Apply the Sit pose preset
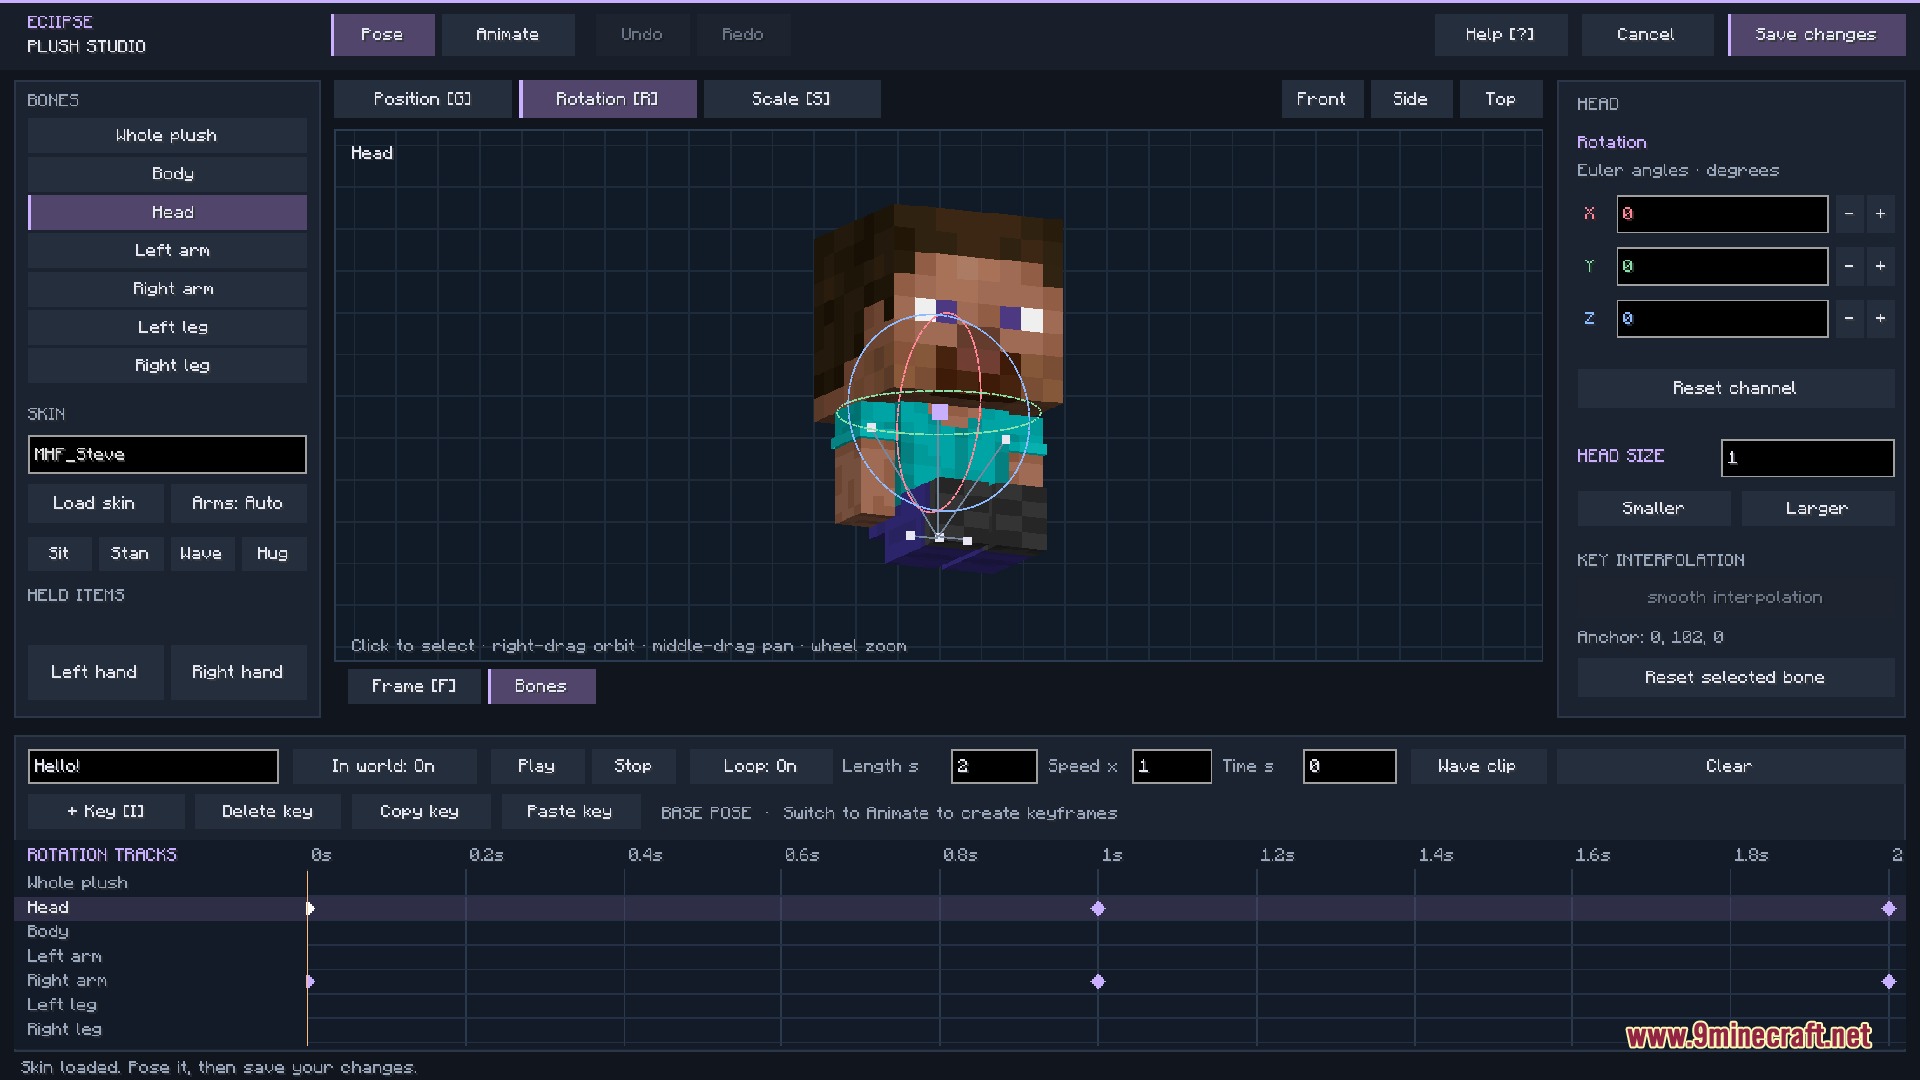1920x1080 pixels. [60, 554]
